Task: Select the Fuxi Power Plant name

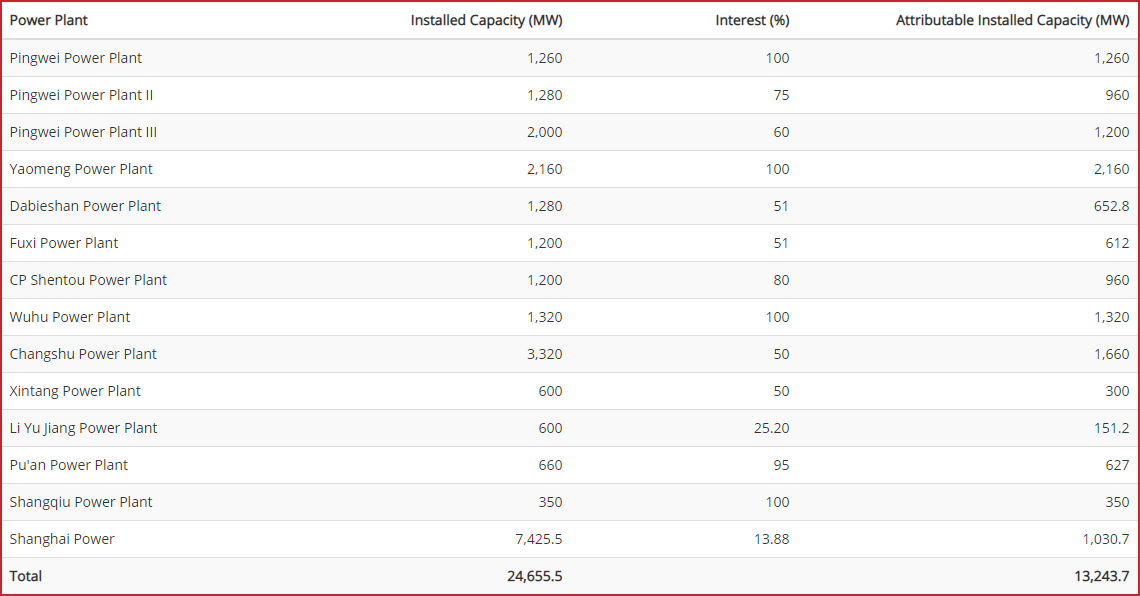Action: click(x=64, y=243)
